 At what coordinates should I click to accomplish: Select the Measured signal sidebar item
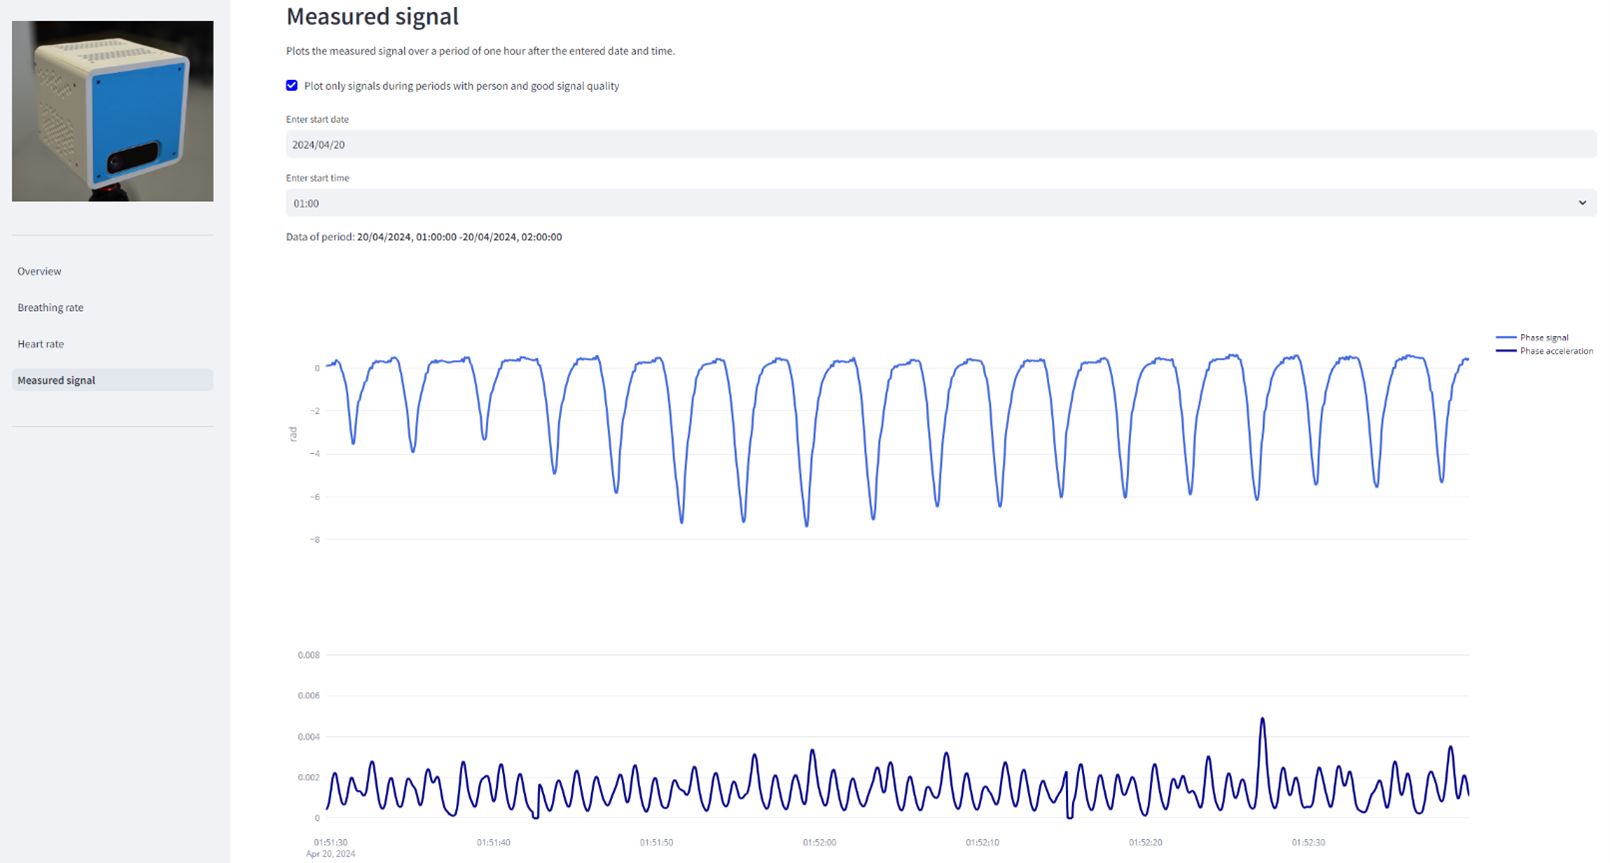tap(56, 380)
